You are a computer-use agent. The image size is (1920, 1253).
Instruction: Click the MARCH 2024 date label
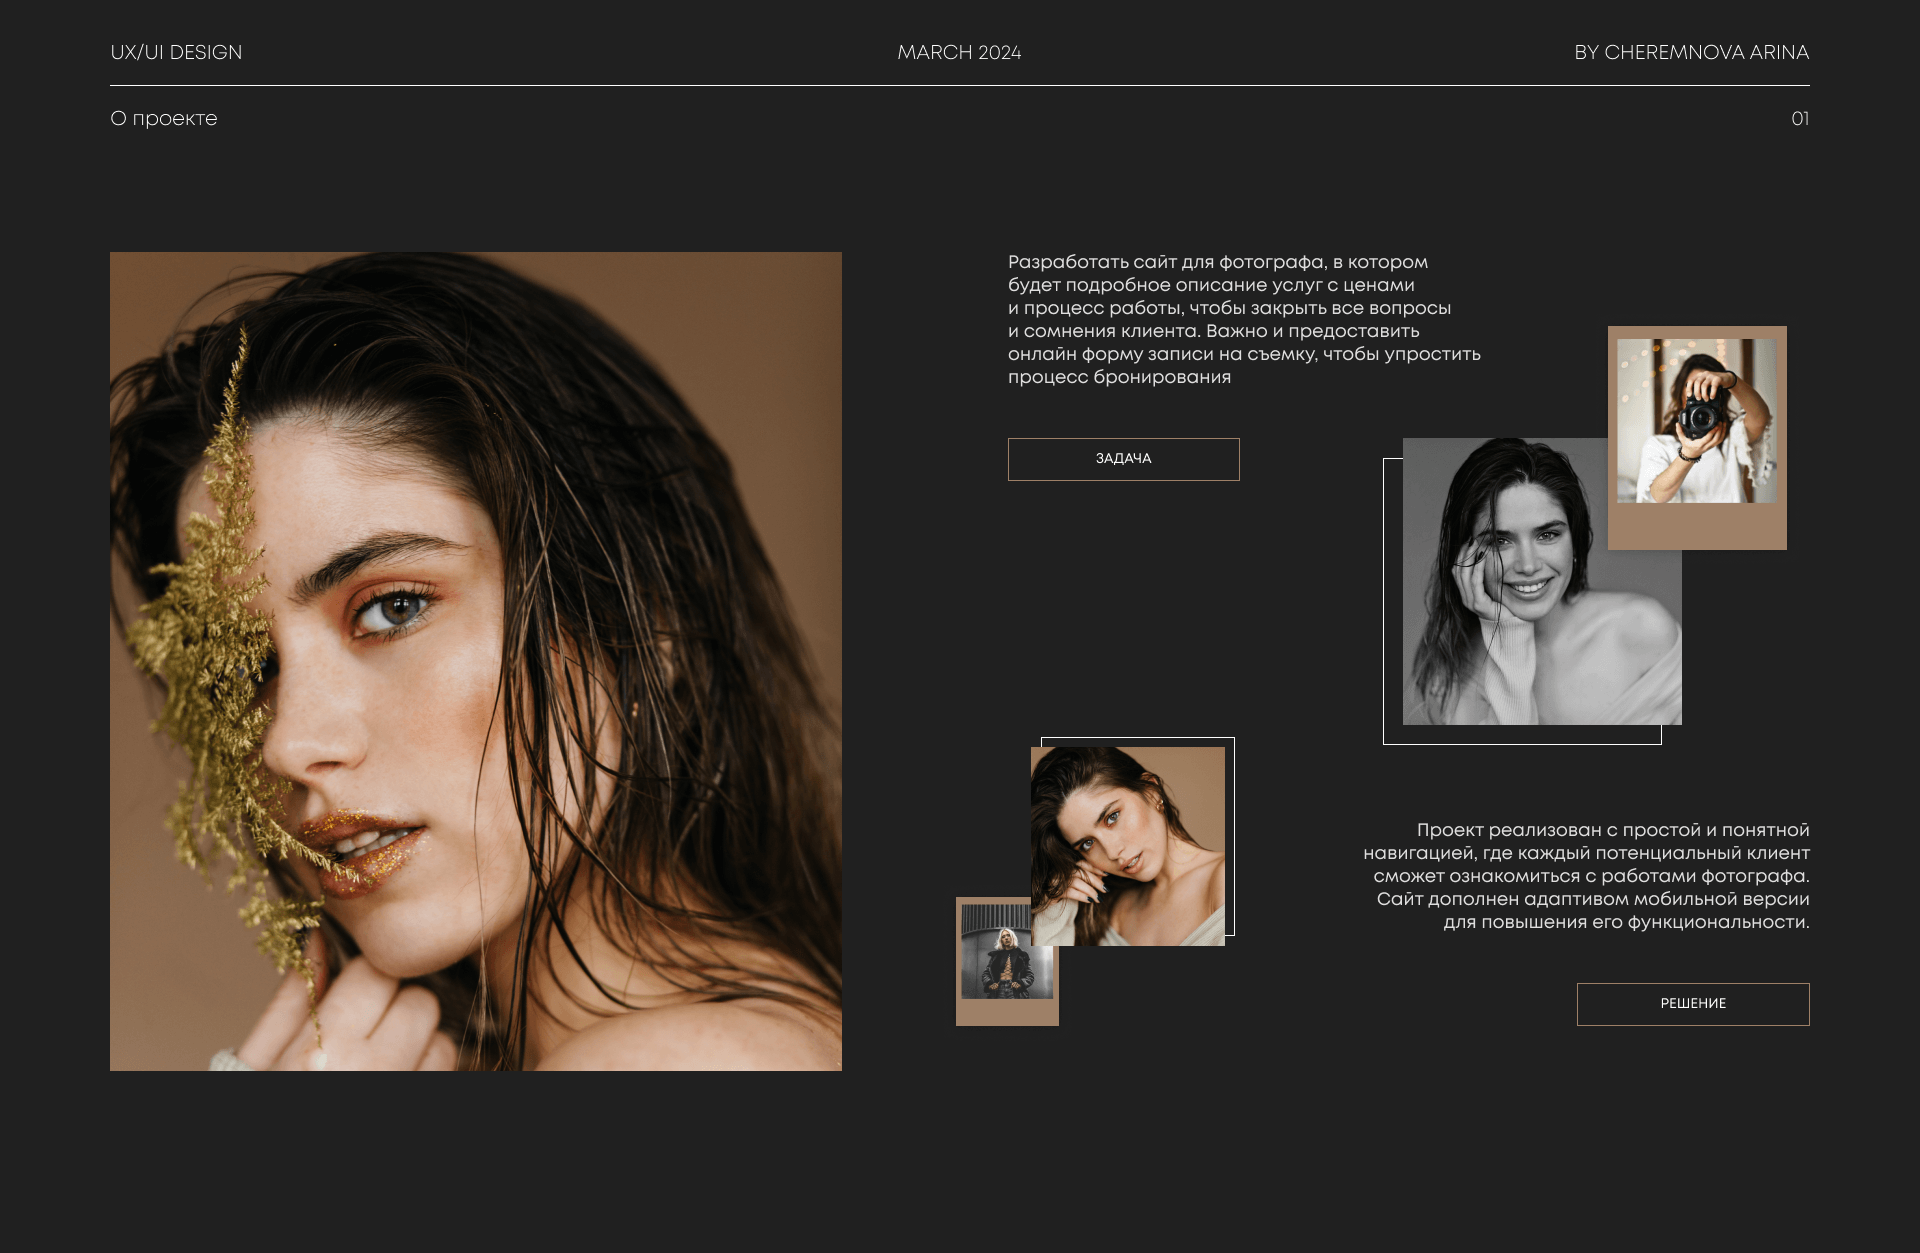(x=959, y=53)
